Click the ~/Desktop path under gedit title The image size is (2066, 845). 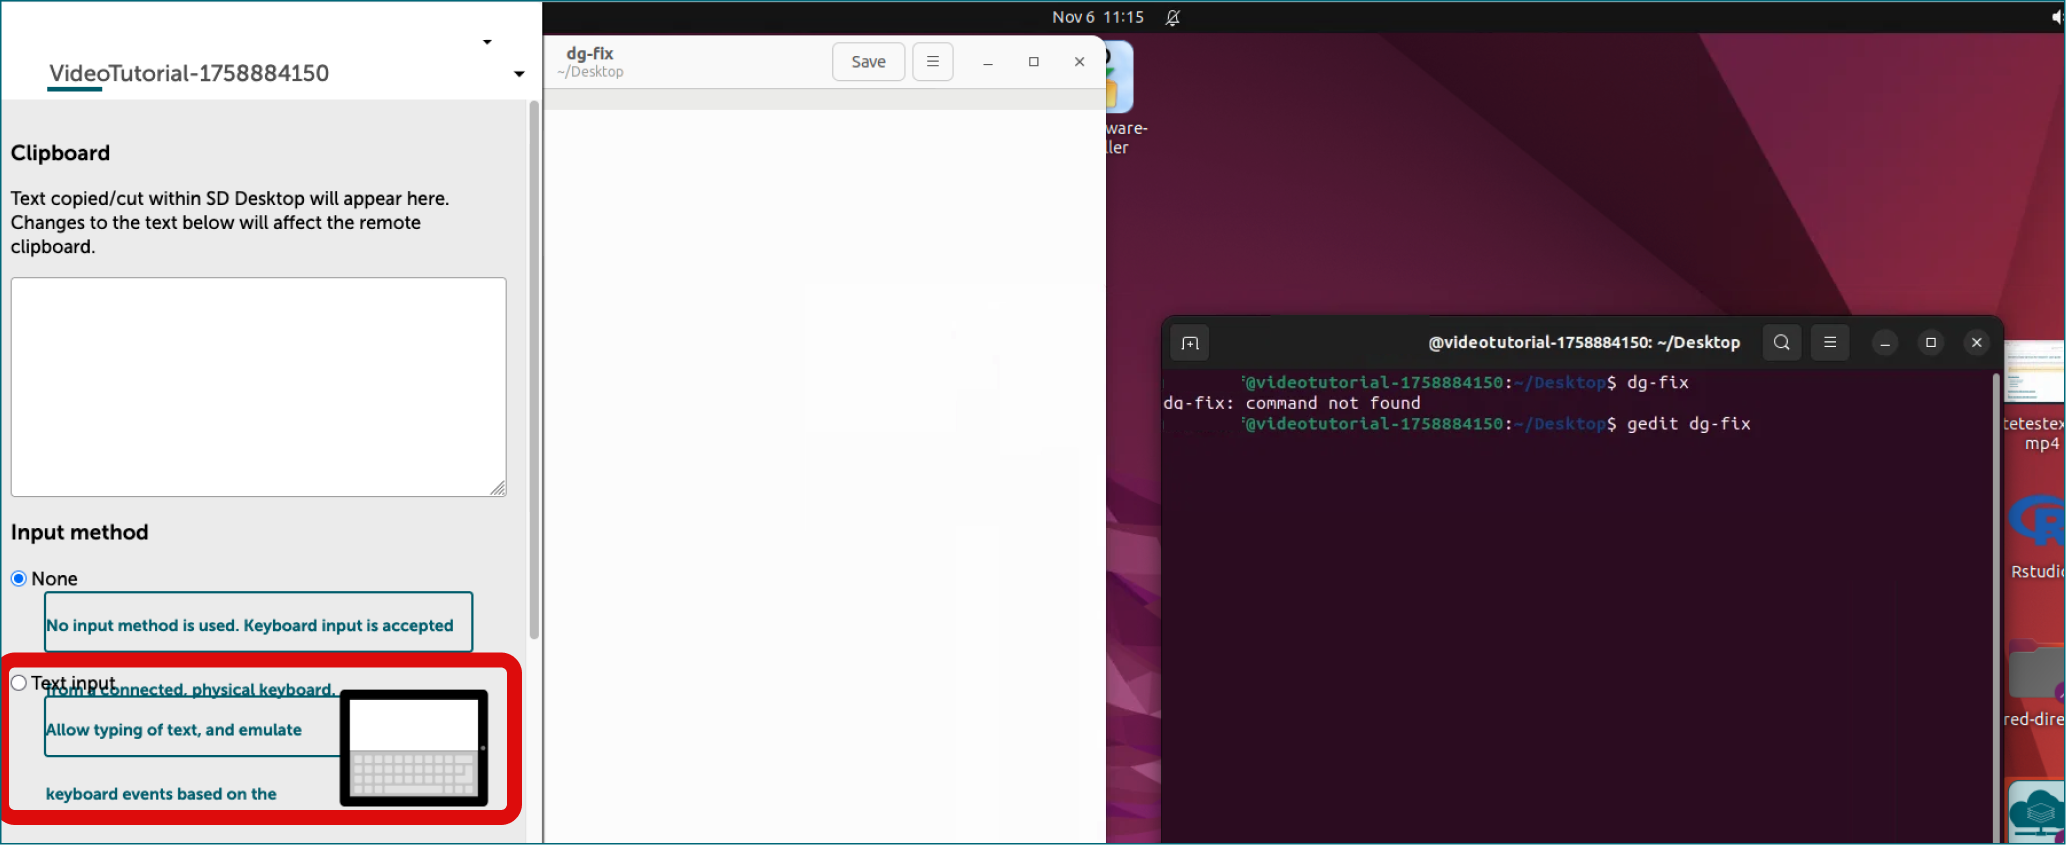pyautogui.click(x=590, y=72)
